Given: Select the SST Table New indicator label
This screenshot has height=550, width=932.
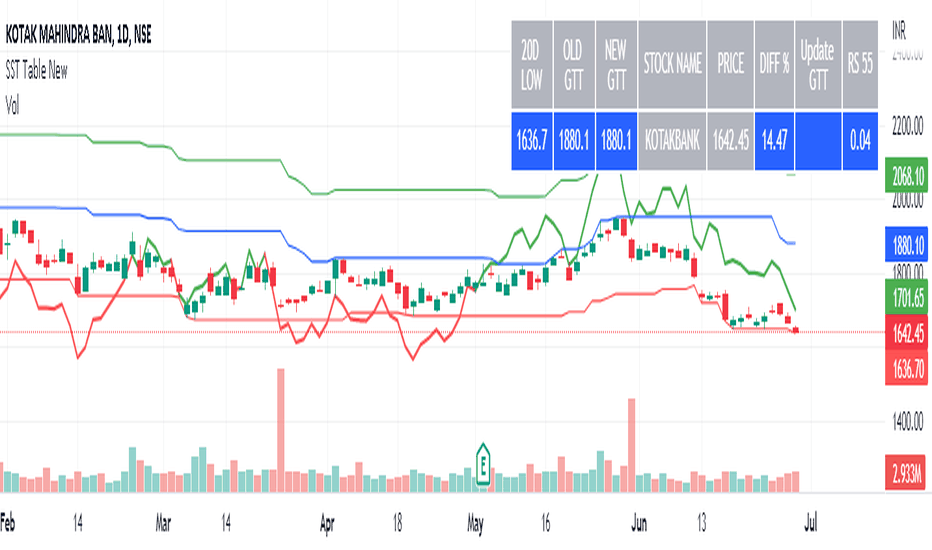Looking at the screenshot, I should click(x=36, y=71).
